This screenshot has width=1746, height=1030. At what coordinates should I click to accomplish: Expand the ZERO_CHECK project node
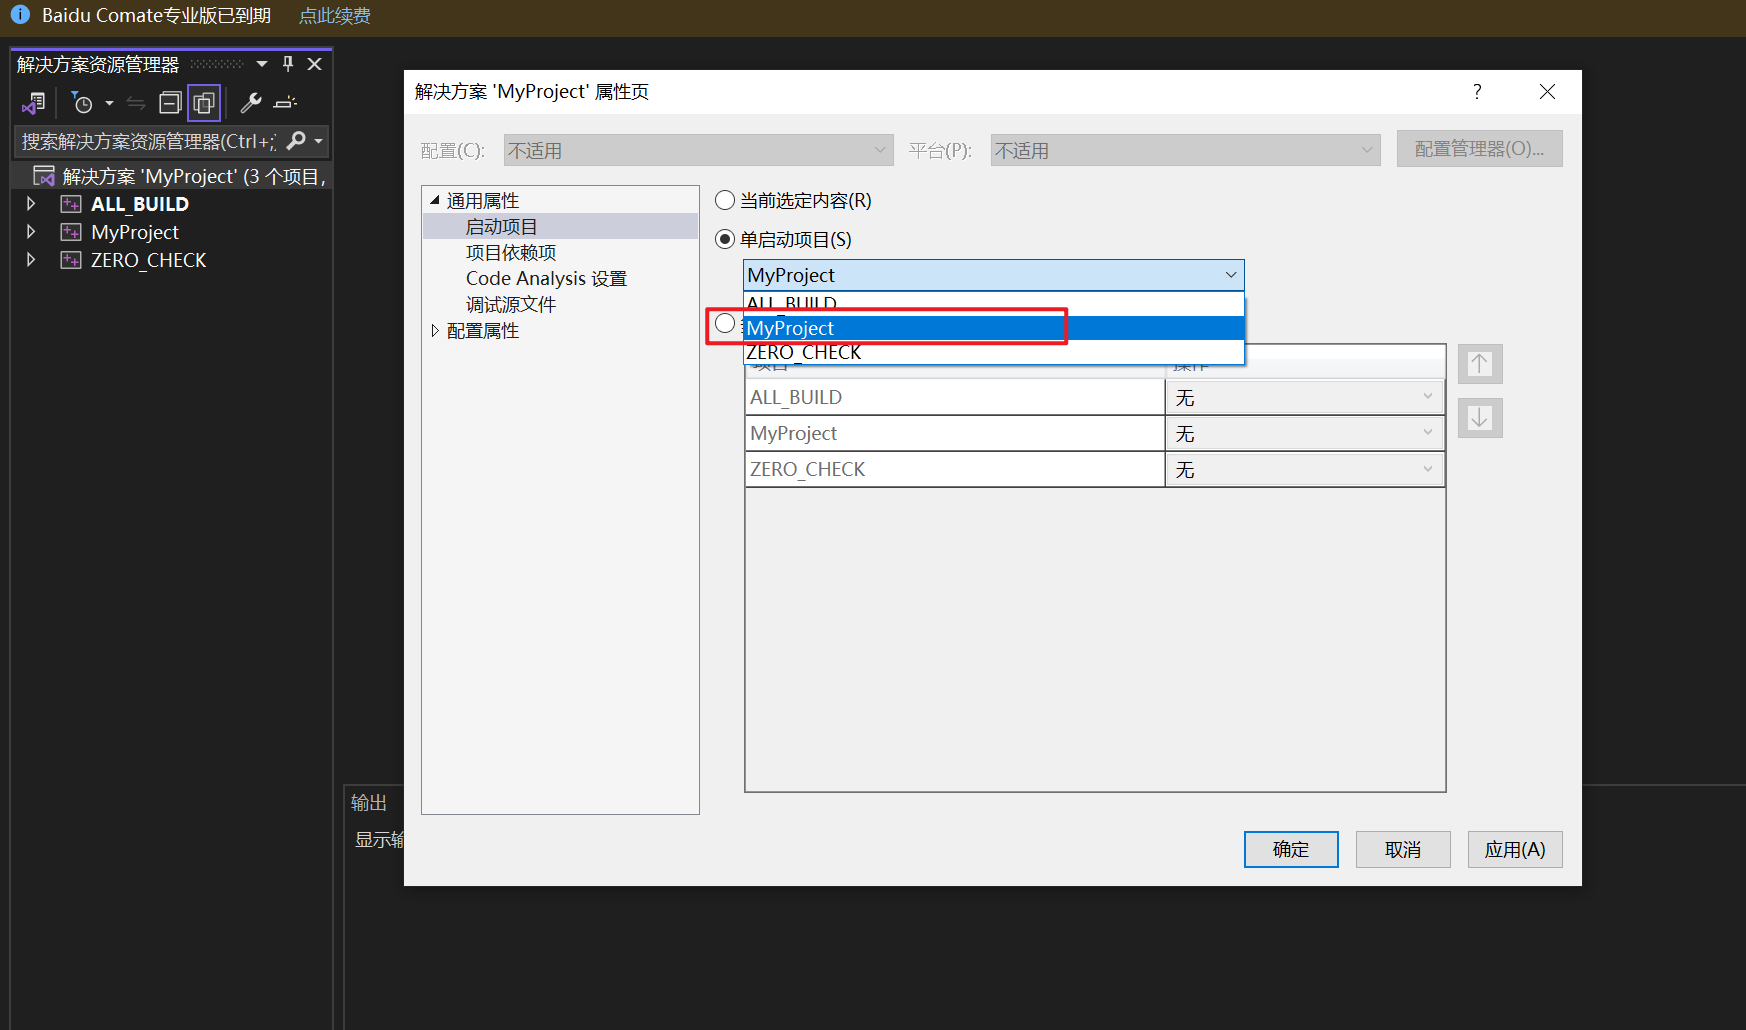[31, 260]
